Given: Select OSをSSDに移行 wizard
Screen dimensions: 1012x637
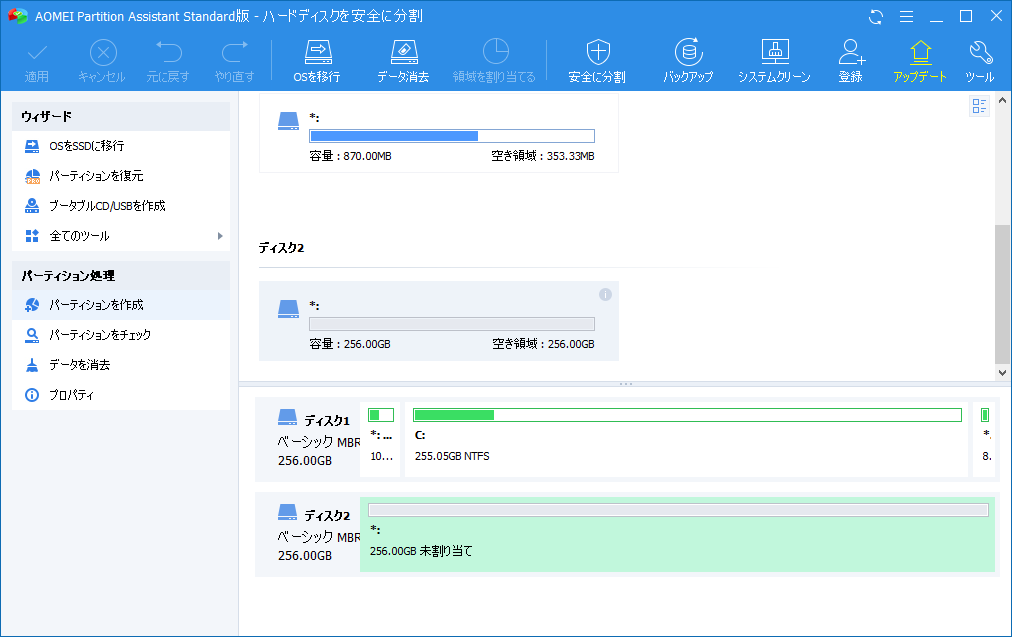Looking at the screenshot, I should 121,146.
